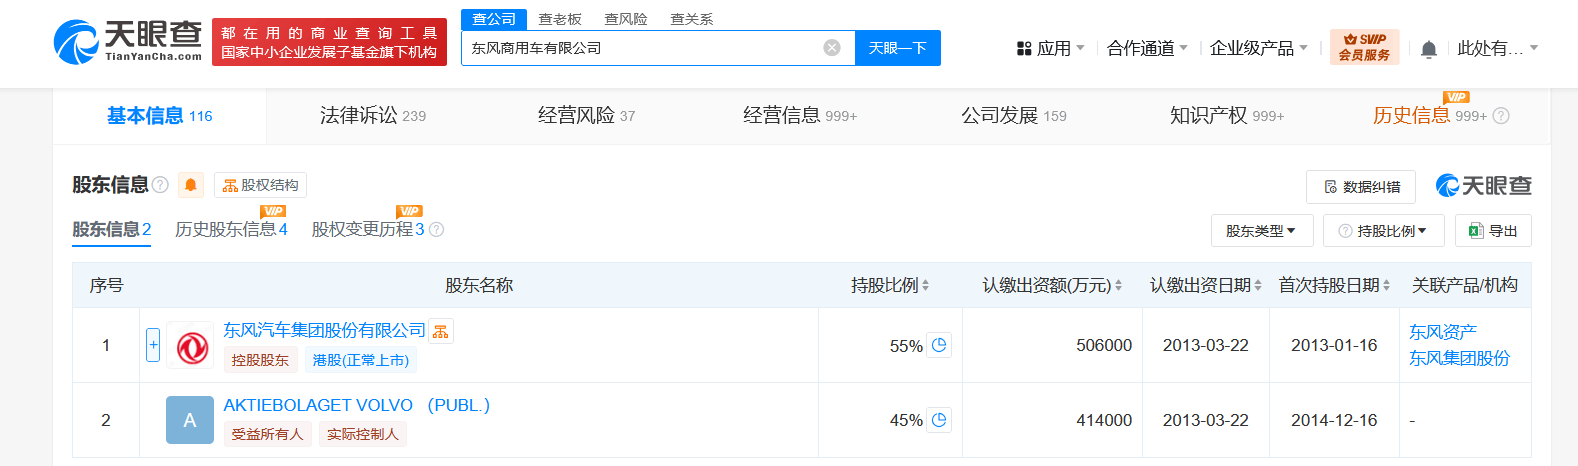Clear the search box text
1578x466 pixels.
832,48
